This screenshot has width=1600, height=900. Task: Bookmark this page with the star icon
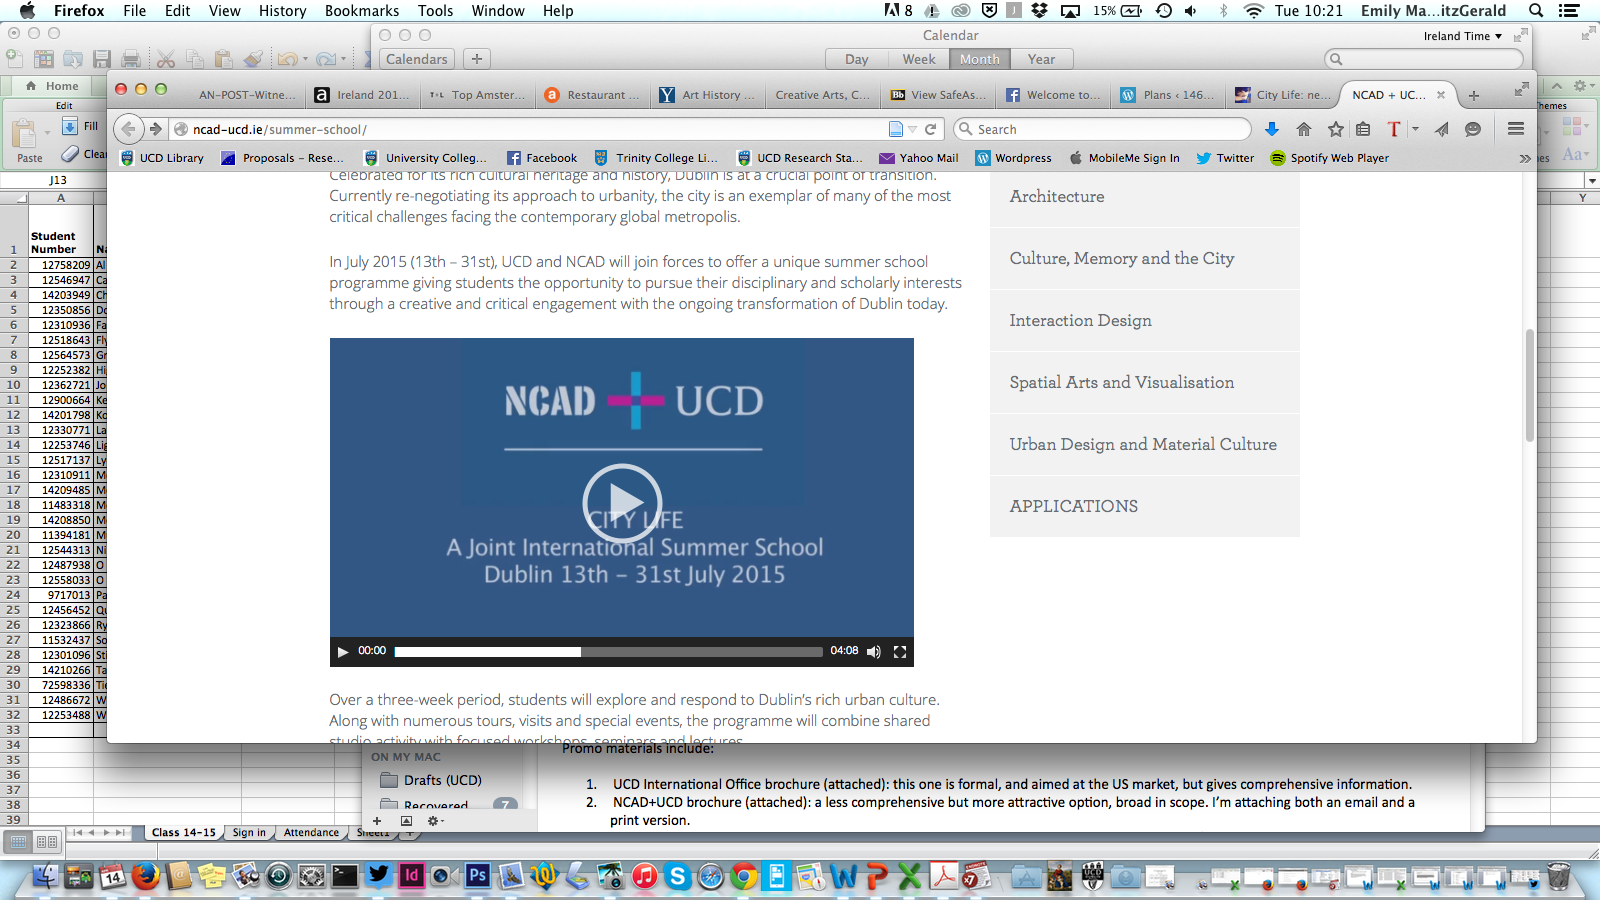[1335, 129]
